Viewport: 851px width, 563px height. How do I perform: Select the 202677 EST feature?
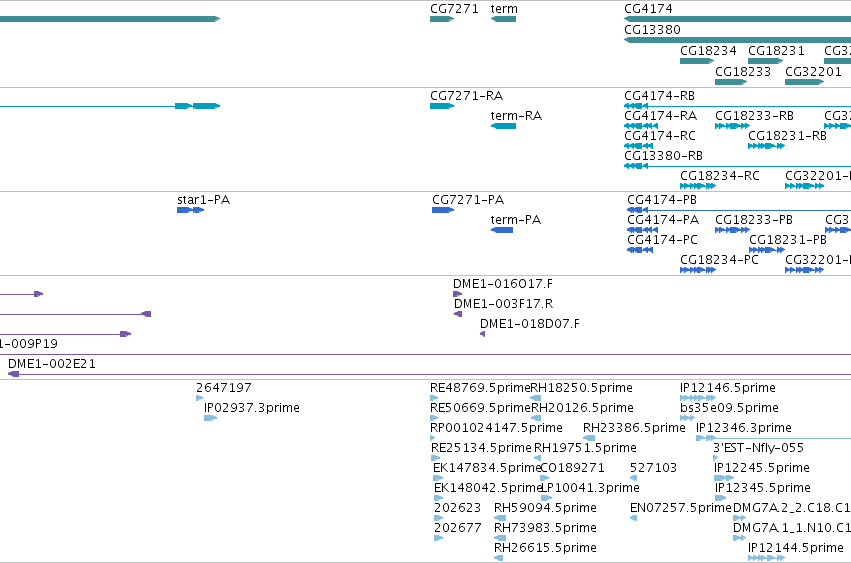pyautogui.click(x=438, y=539)
